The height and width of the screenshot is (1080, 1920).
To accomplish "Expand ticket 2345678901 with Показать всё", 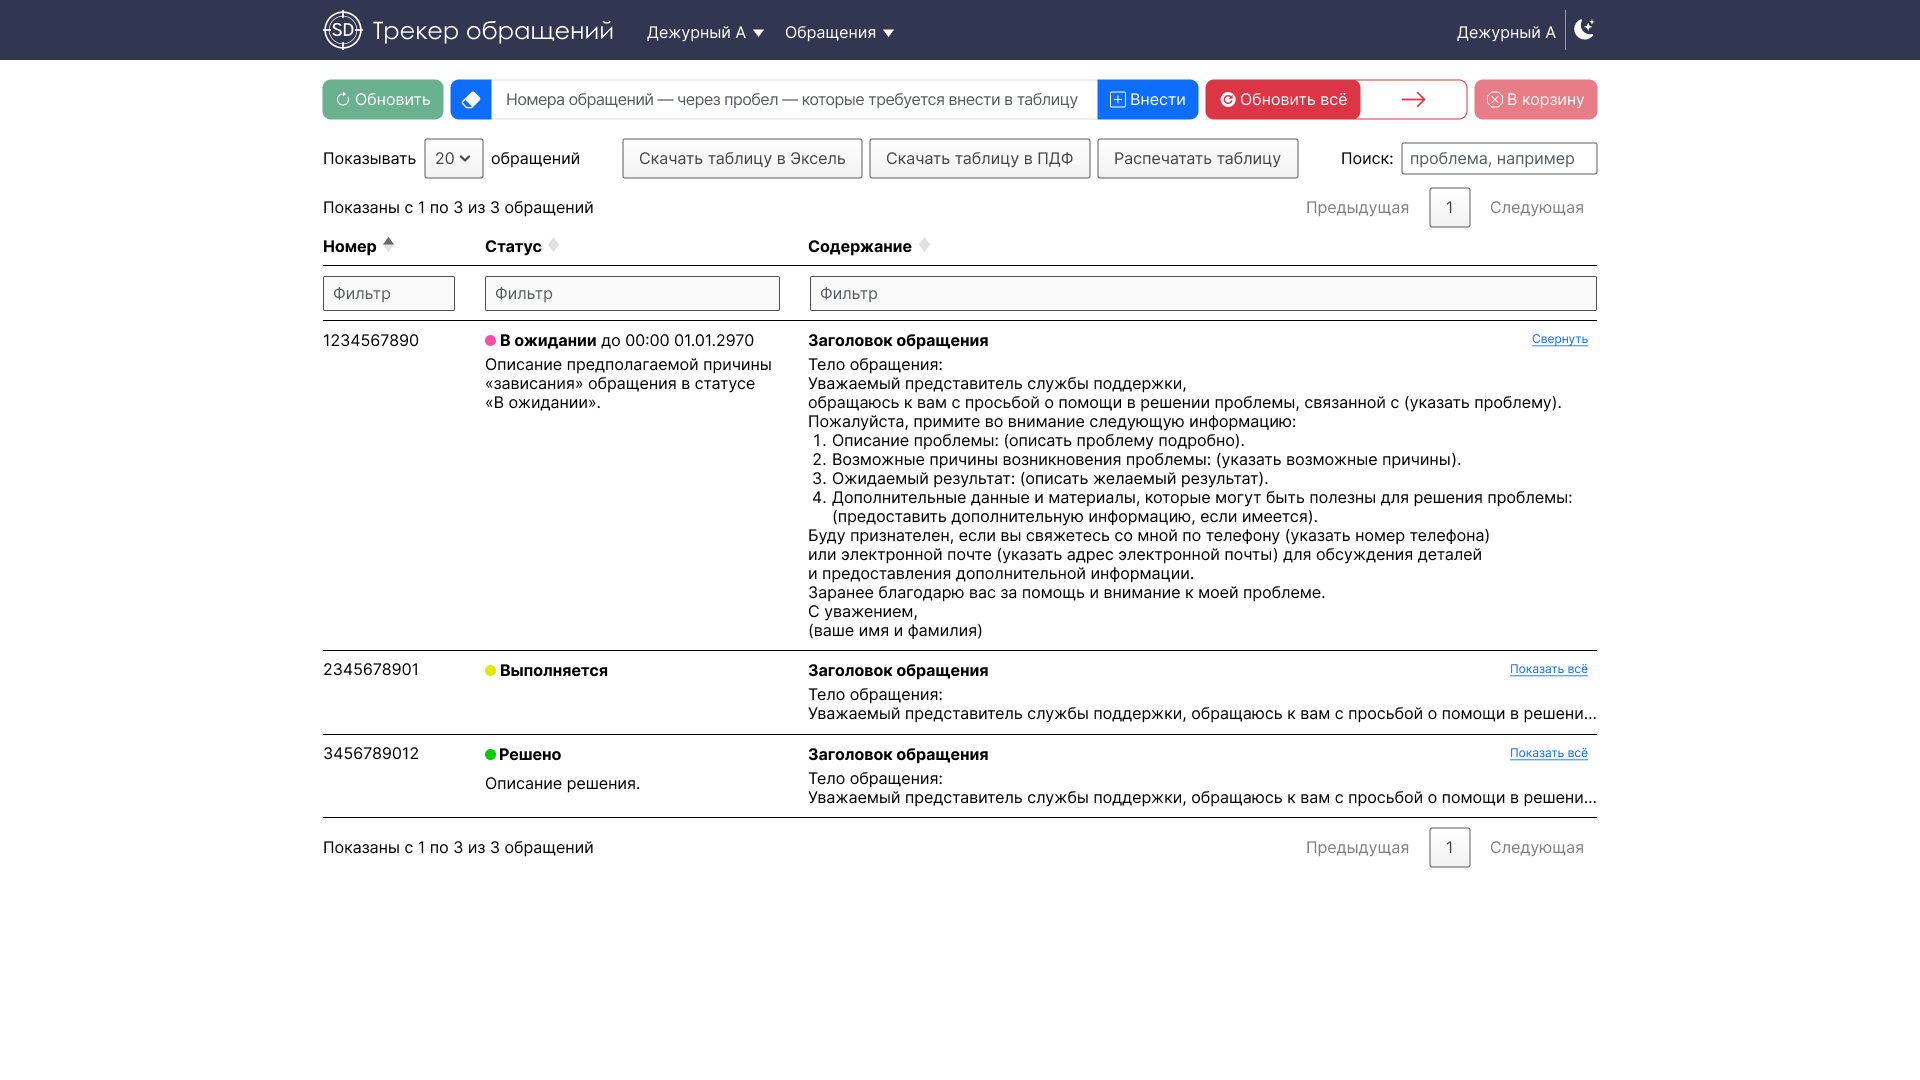I will tap(1548, 670).
